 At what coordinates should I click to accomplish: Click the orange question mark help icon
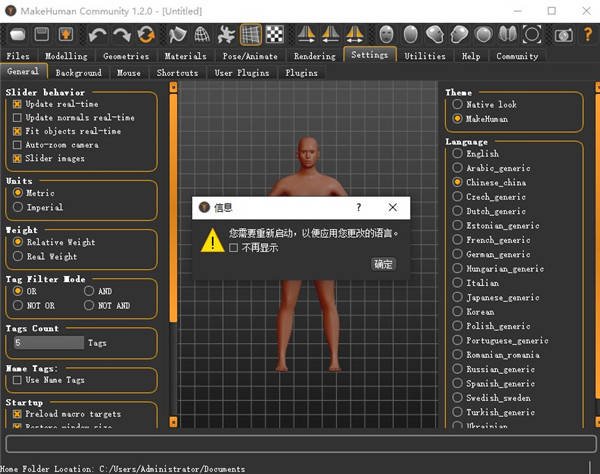[x=588, y=35]
